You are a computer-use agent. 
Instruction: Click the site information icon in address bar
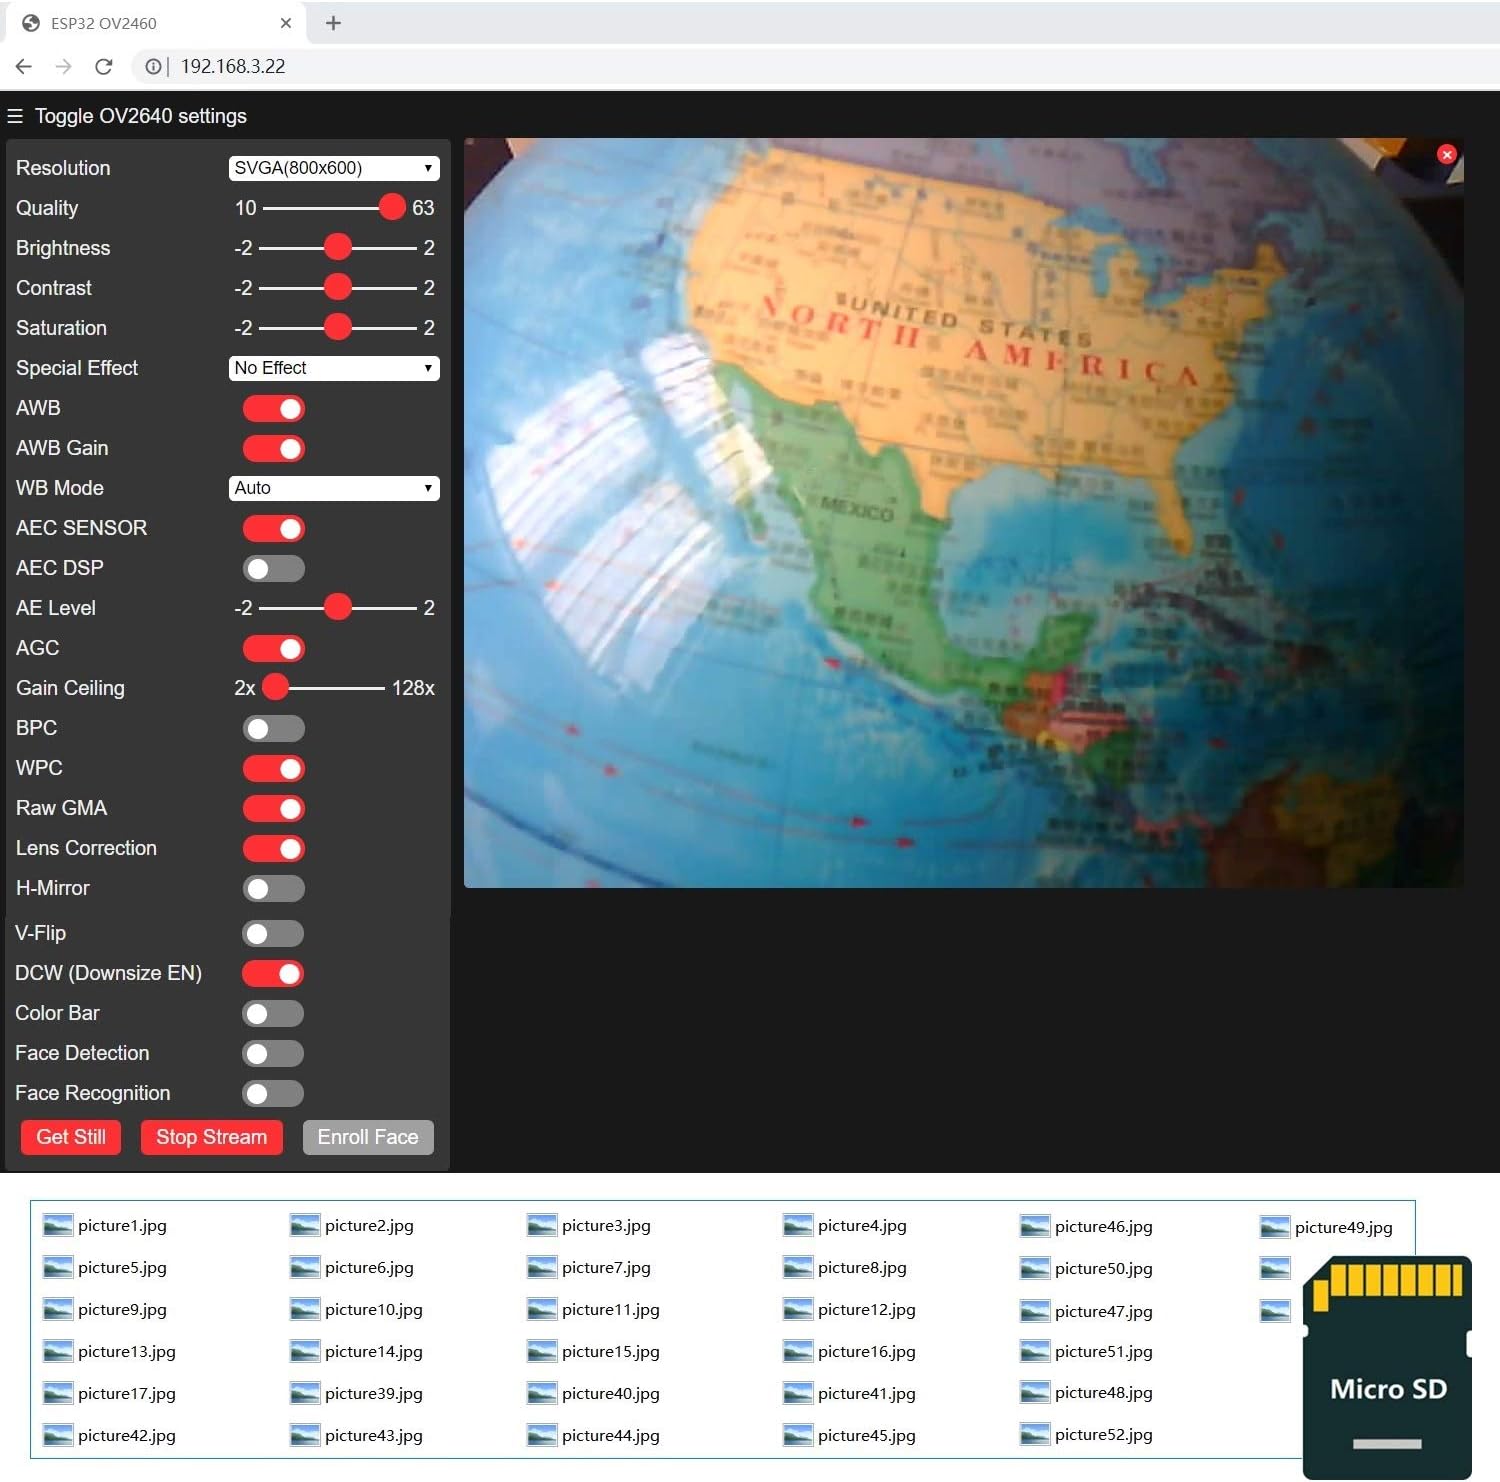pyautogui.click(x=153, y=66)
